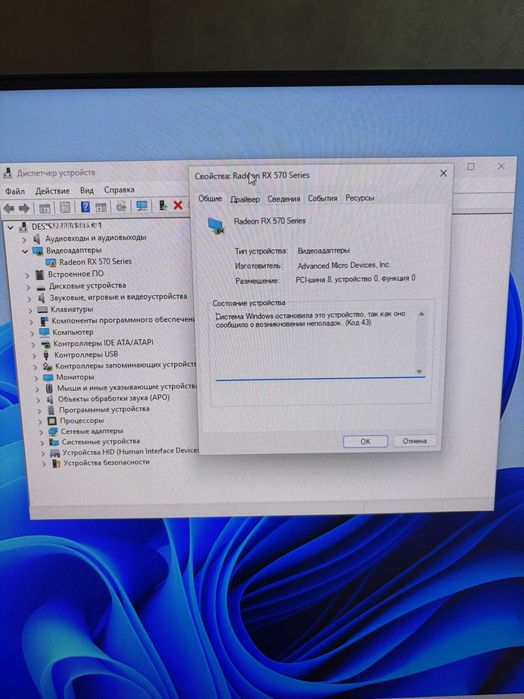Click the blue question mark Help icon

tap(85, 207)
